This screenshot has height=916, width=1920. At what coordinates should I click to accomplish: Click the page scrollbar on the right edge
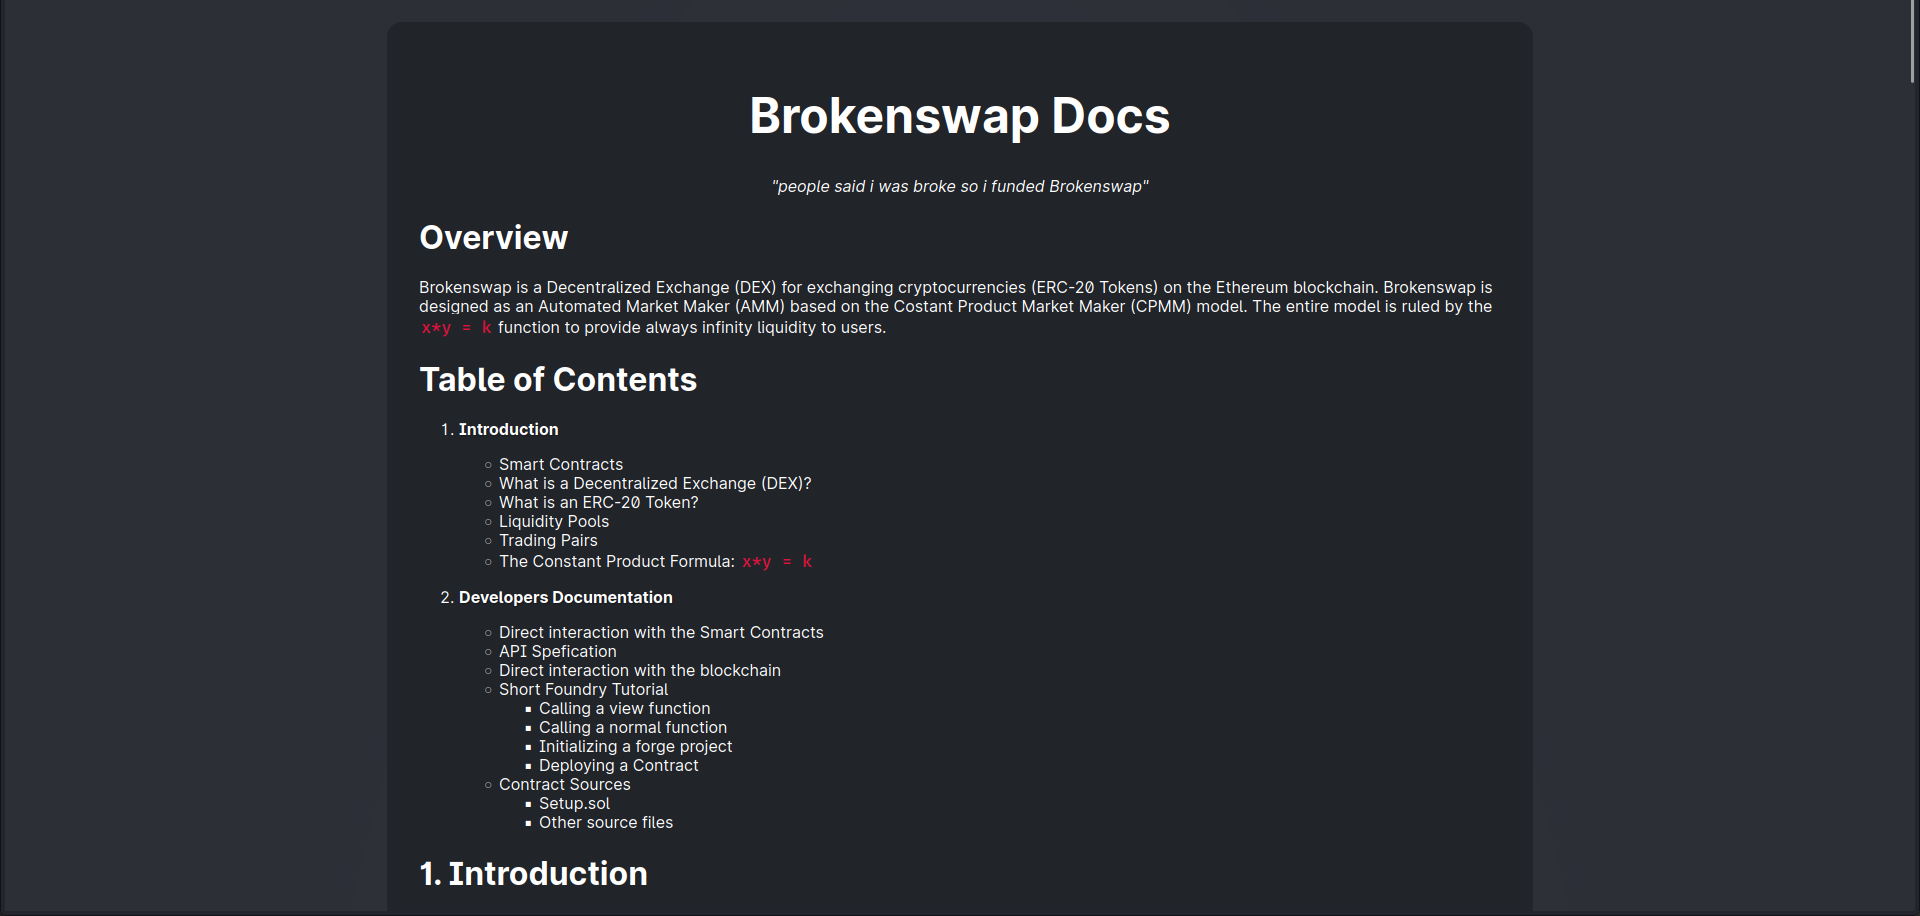pos(1912,40)
